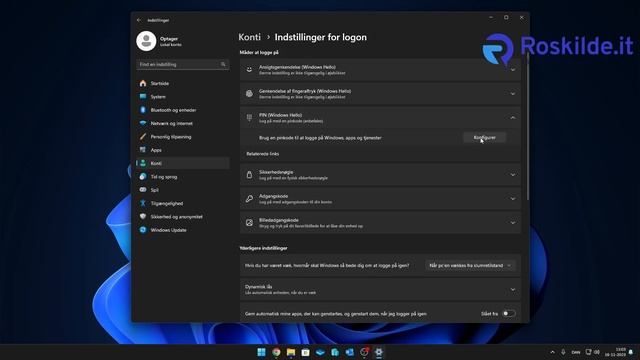Open Apps settings in sidebar
640x360 pixels.
coord(182,150)
